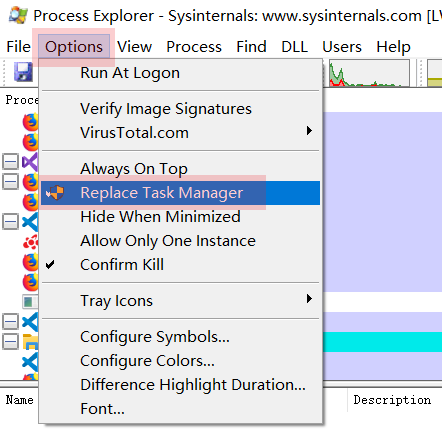442x429 pixels.
Task: Expand the Tray Icons submenu
Action: pyautogui.click(x=180, y=301)
